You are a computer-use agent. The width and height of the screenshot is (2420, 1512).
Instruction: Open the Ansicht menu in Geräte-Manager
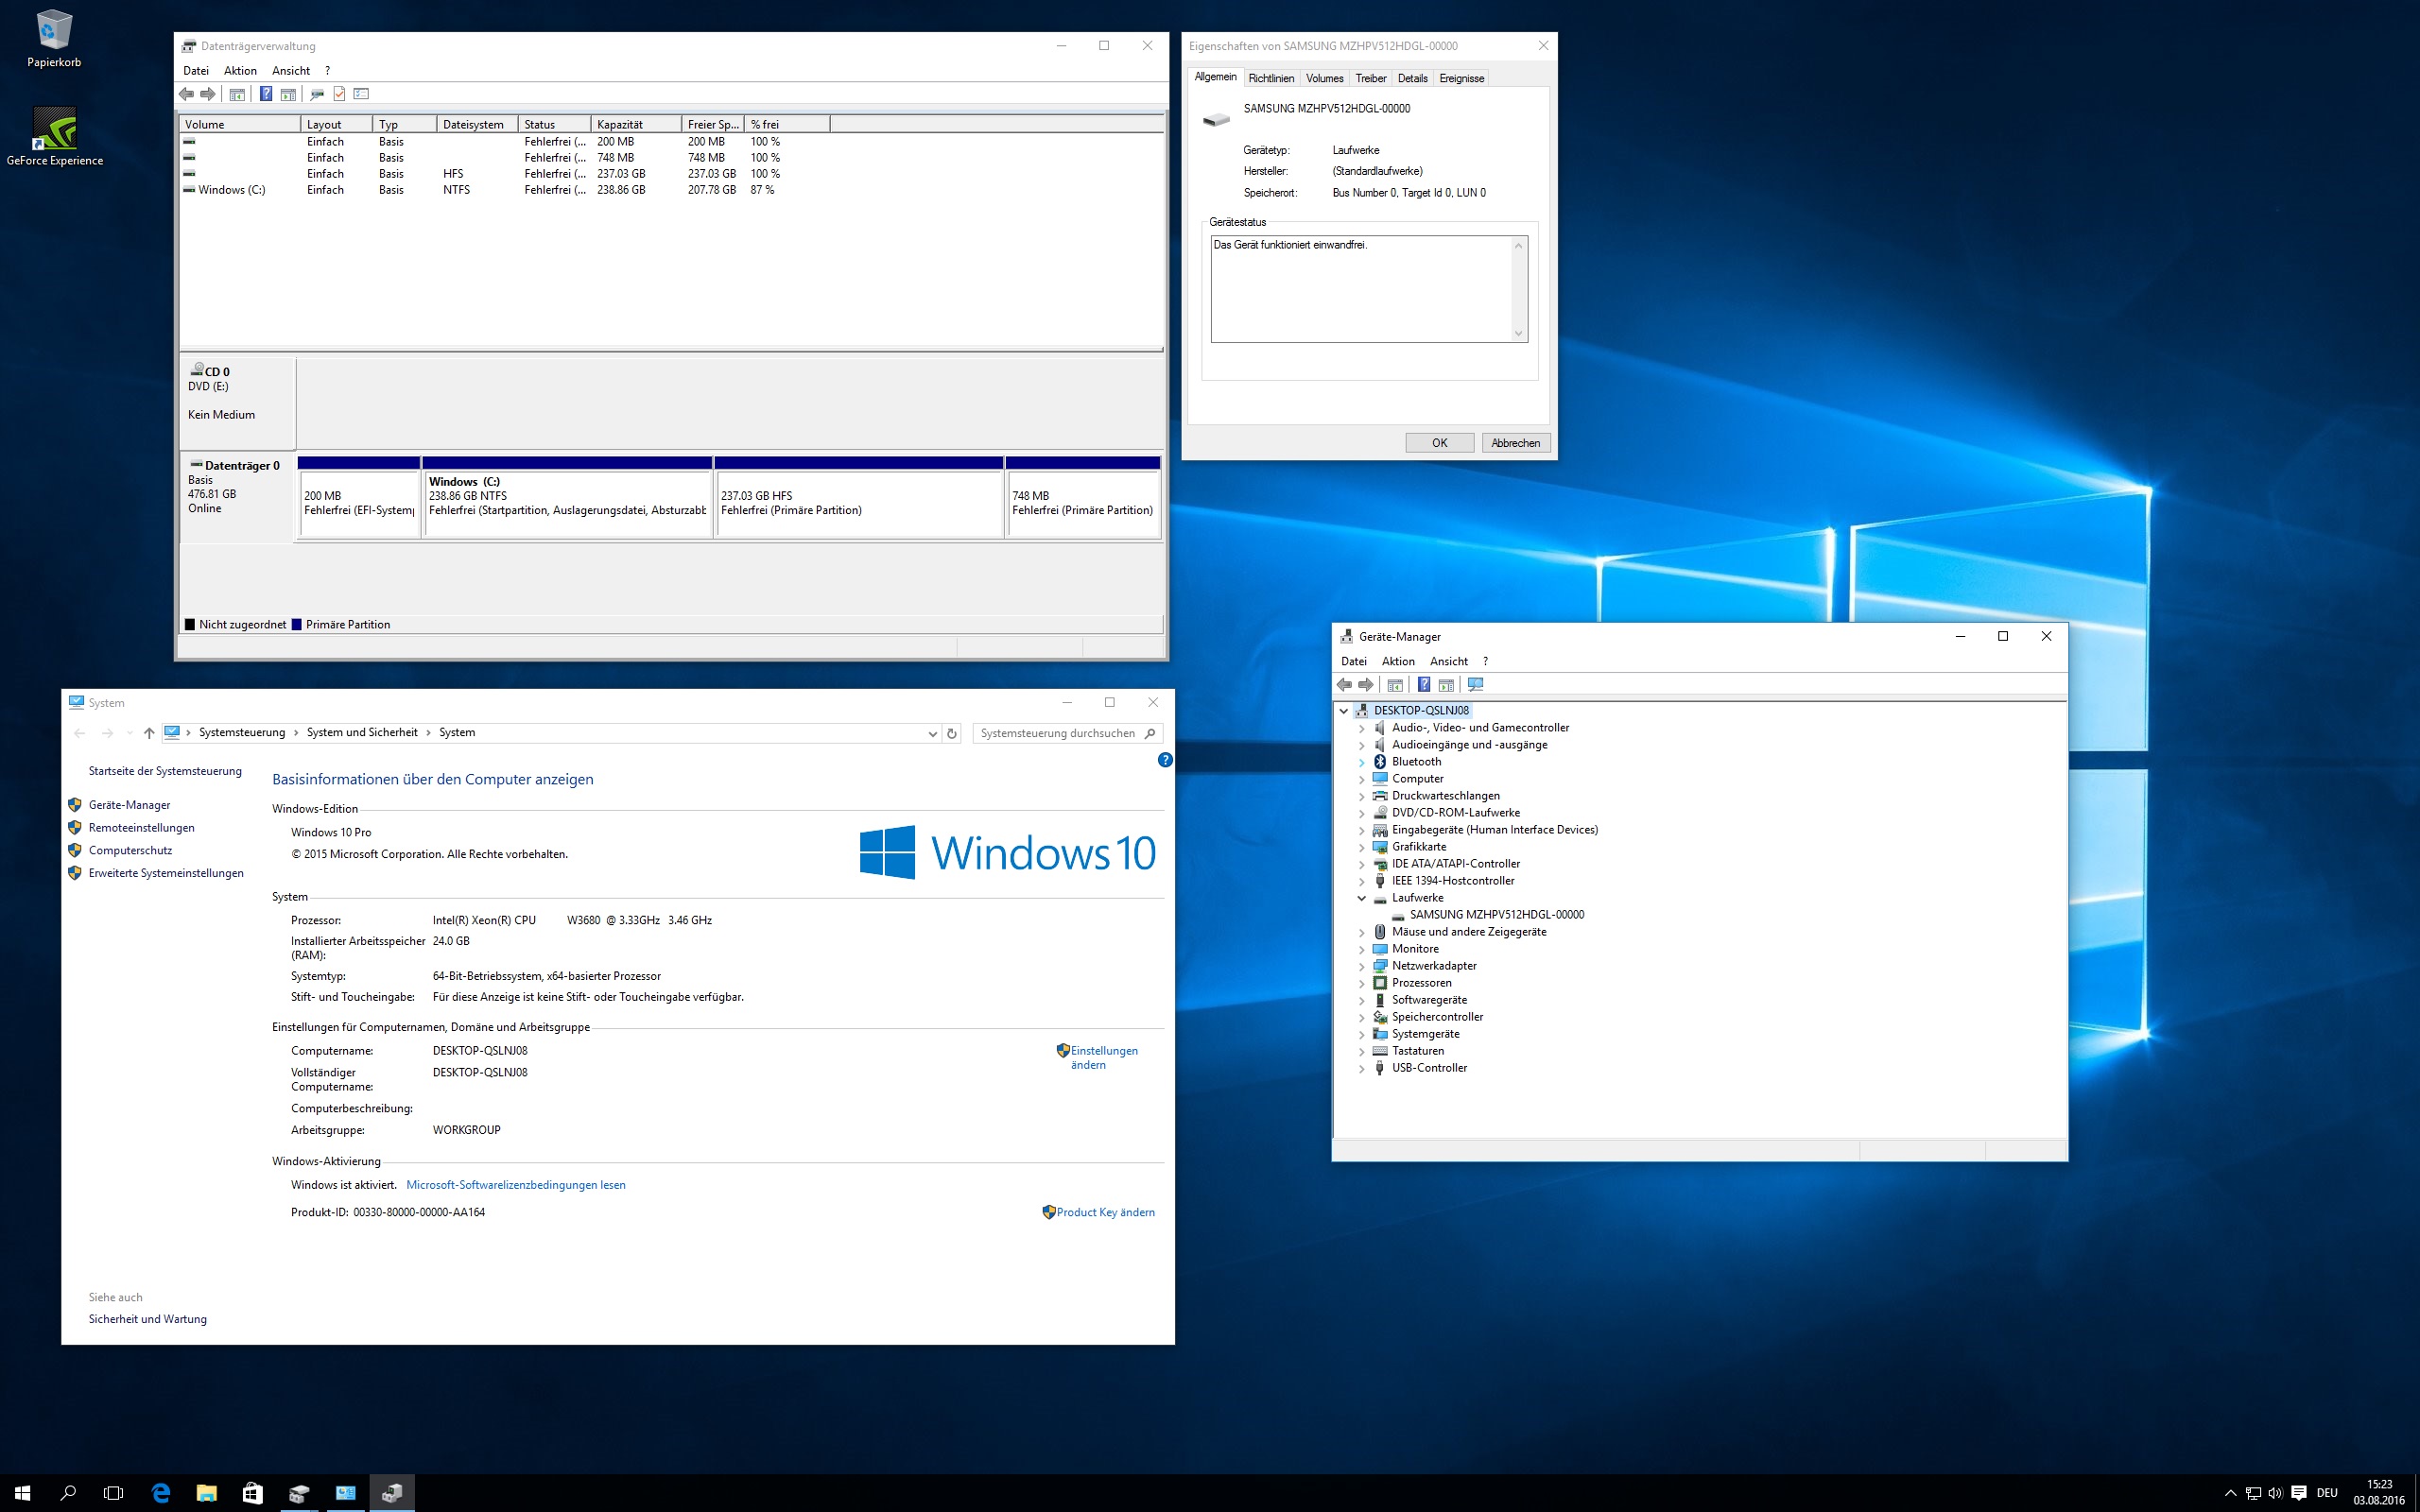pyautogui.click(x=1448, y=661)
